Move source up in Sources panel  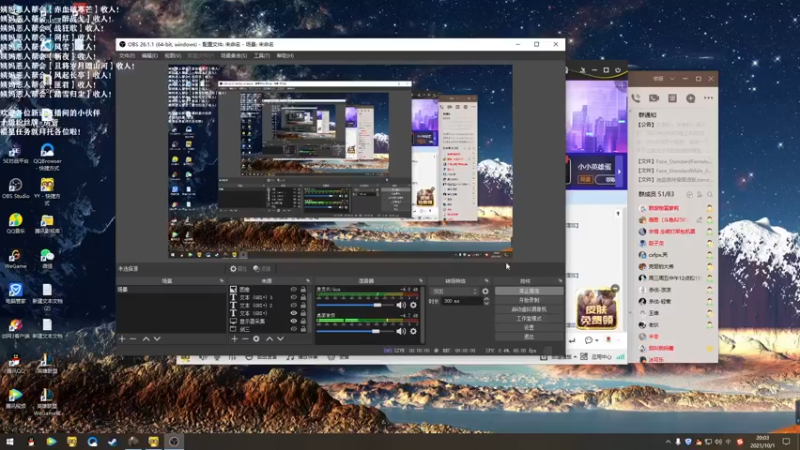coord(269,339)
